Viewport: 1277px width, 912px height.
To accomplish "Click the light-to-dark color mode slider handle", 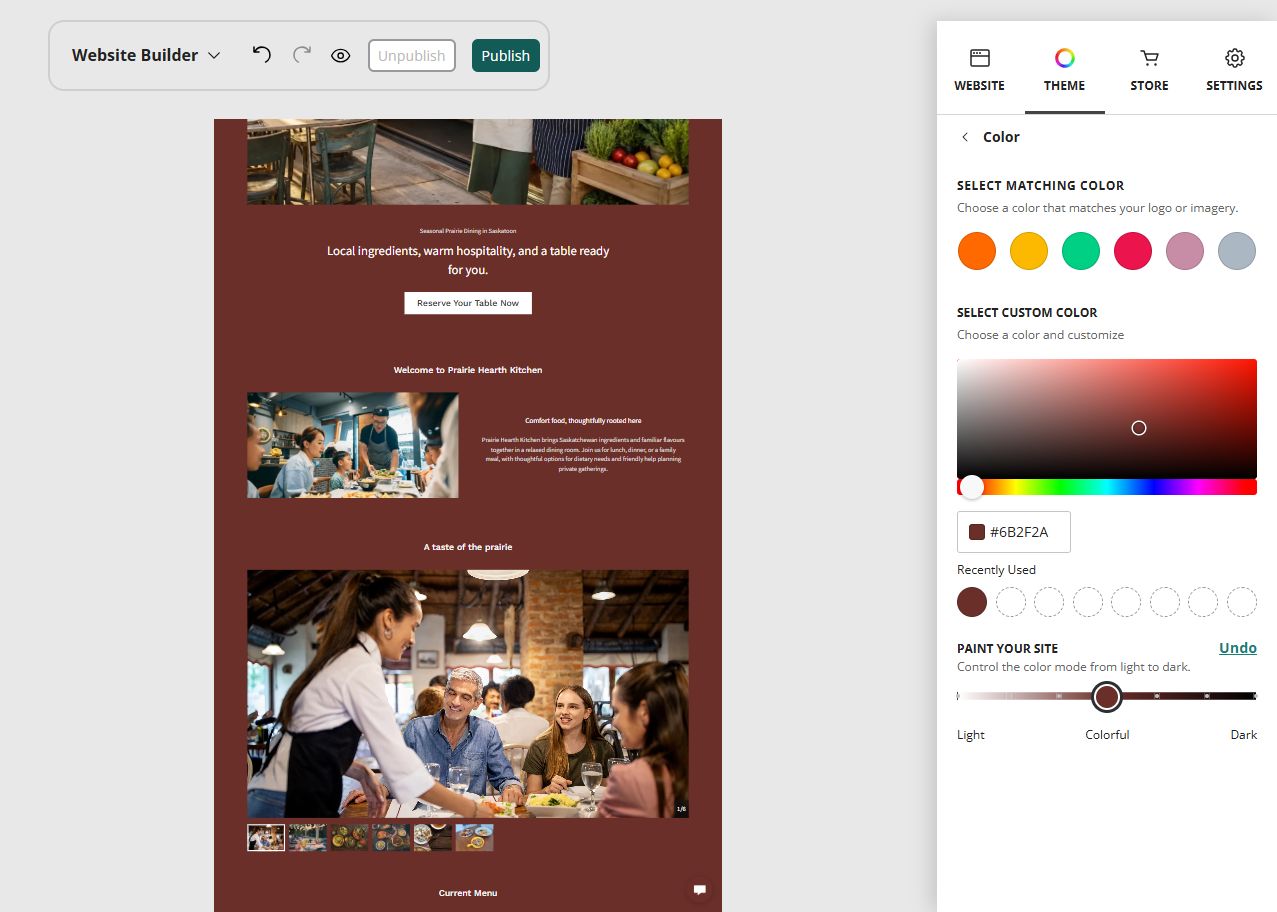I will pyautogui.click(x=1106, y=697).
